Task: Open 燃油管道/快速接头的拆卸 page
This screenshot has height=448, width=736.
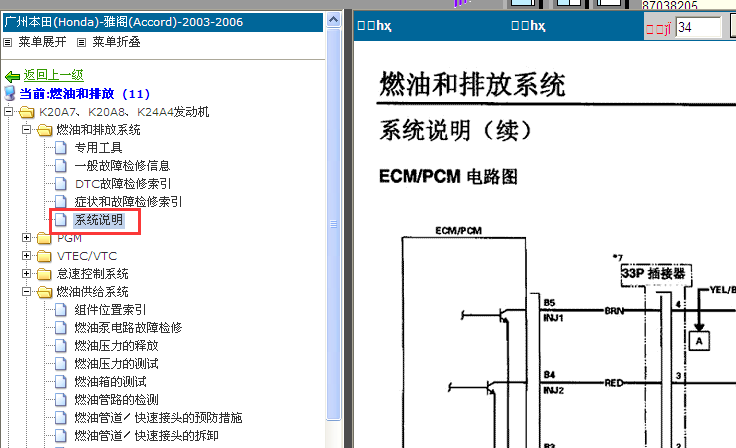Action: coord(146,435)
